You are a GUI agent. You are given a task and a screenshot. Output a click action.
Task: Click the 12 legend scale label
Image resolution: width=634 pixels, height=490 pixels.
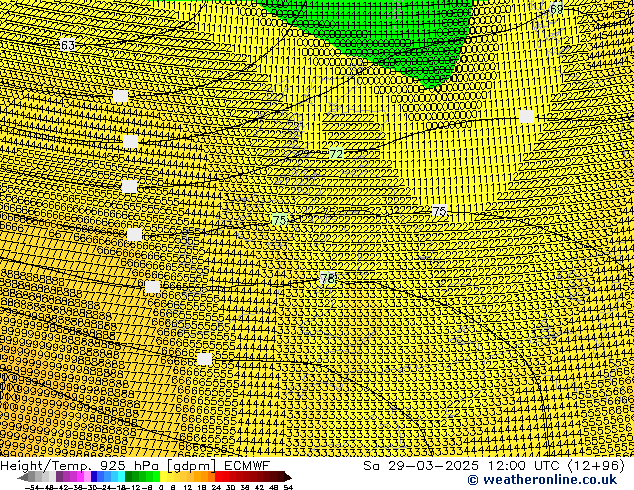pyautogui.click(x=187, y=487)
